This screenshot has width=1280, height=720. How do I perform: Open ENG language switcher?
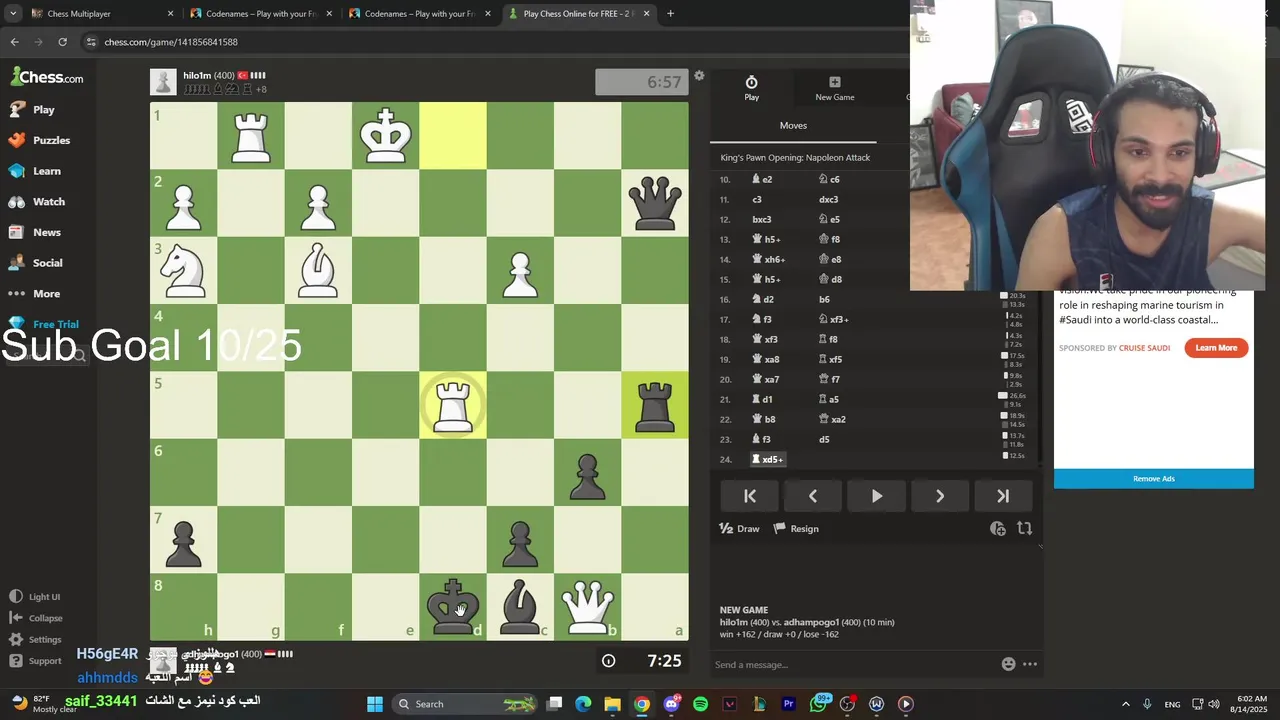coord(1172,704)
